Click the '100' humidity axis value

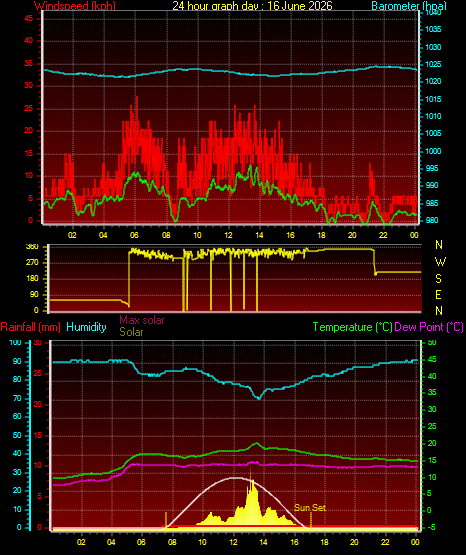pyautogui.click(x=16, y=343)
